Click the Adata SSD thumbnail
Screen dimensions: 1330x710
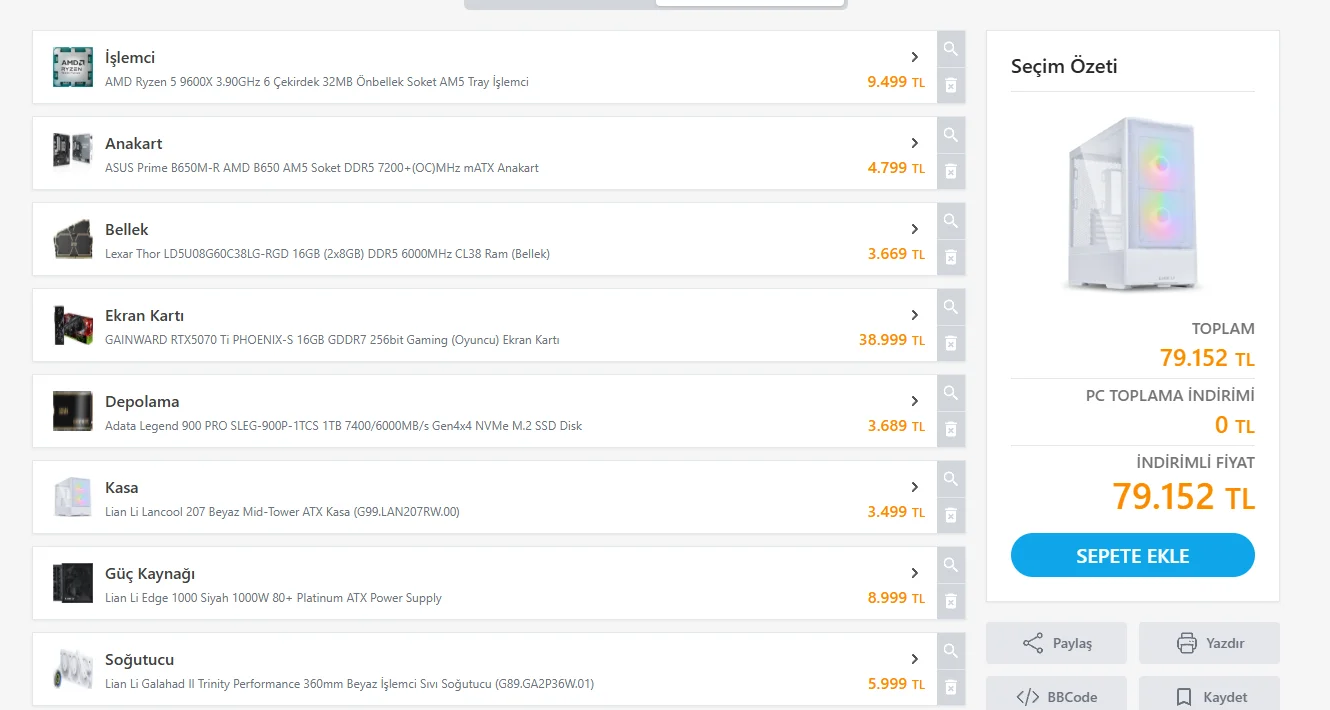click(73, 411)
